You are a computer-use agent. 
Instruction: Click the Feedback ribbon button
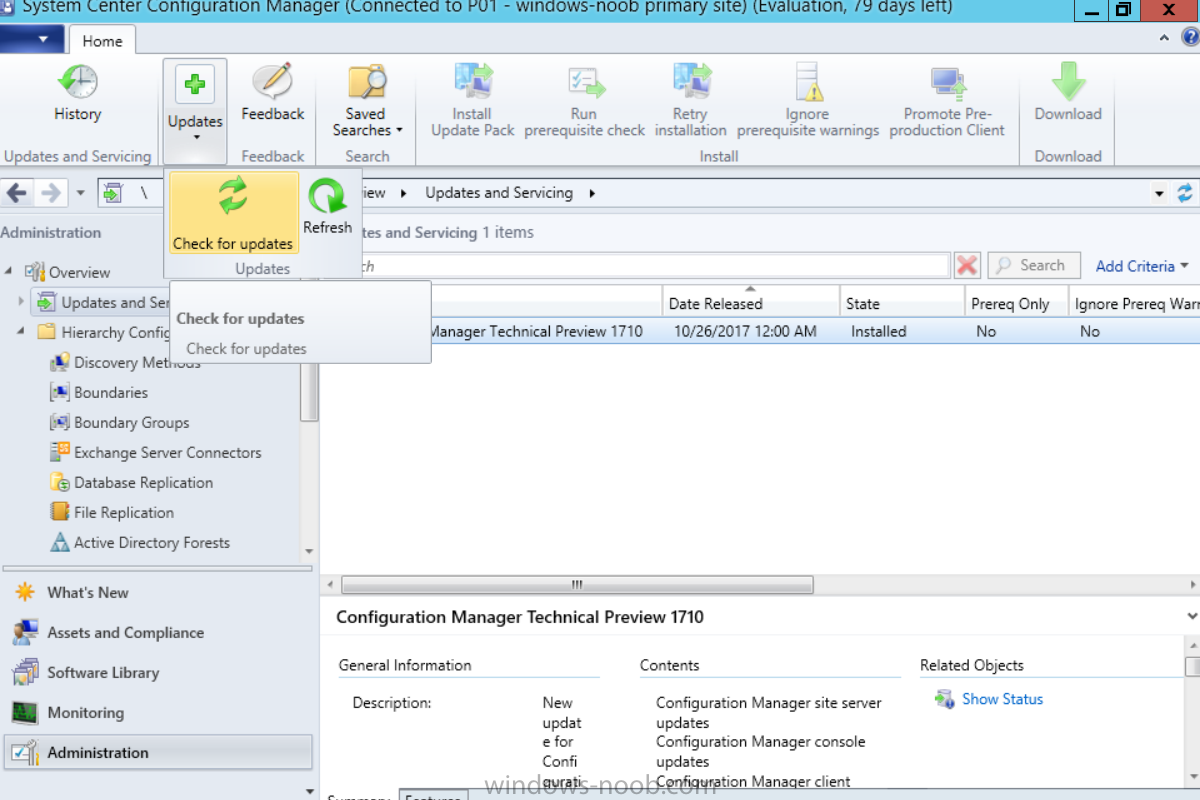click(x=272, y=95)
